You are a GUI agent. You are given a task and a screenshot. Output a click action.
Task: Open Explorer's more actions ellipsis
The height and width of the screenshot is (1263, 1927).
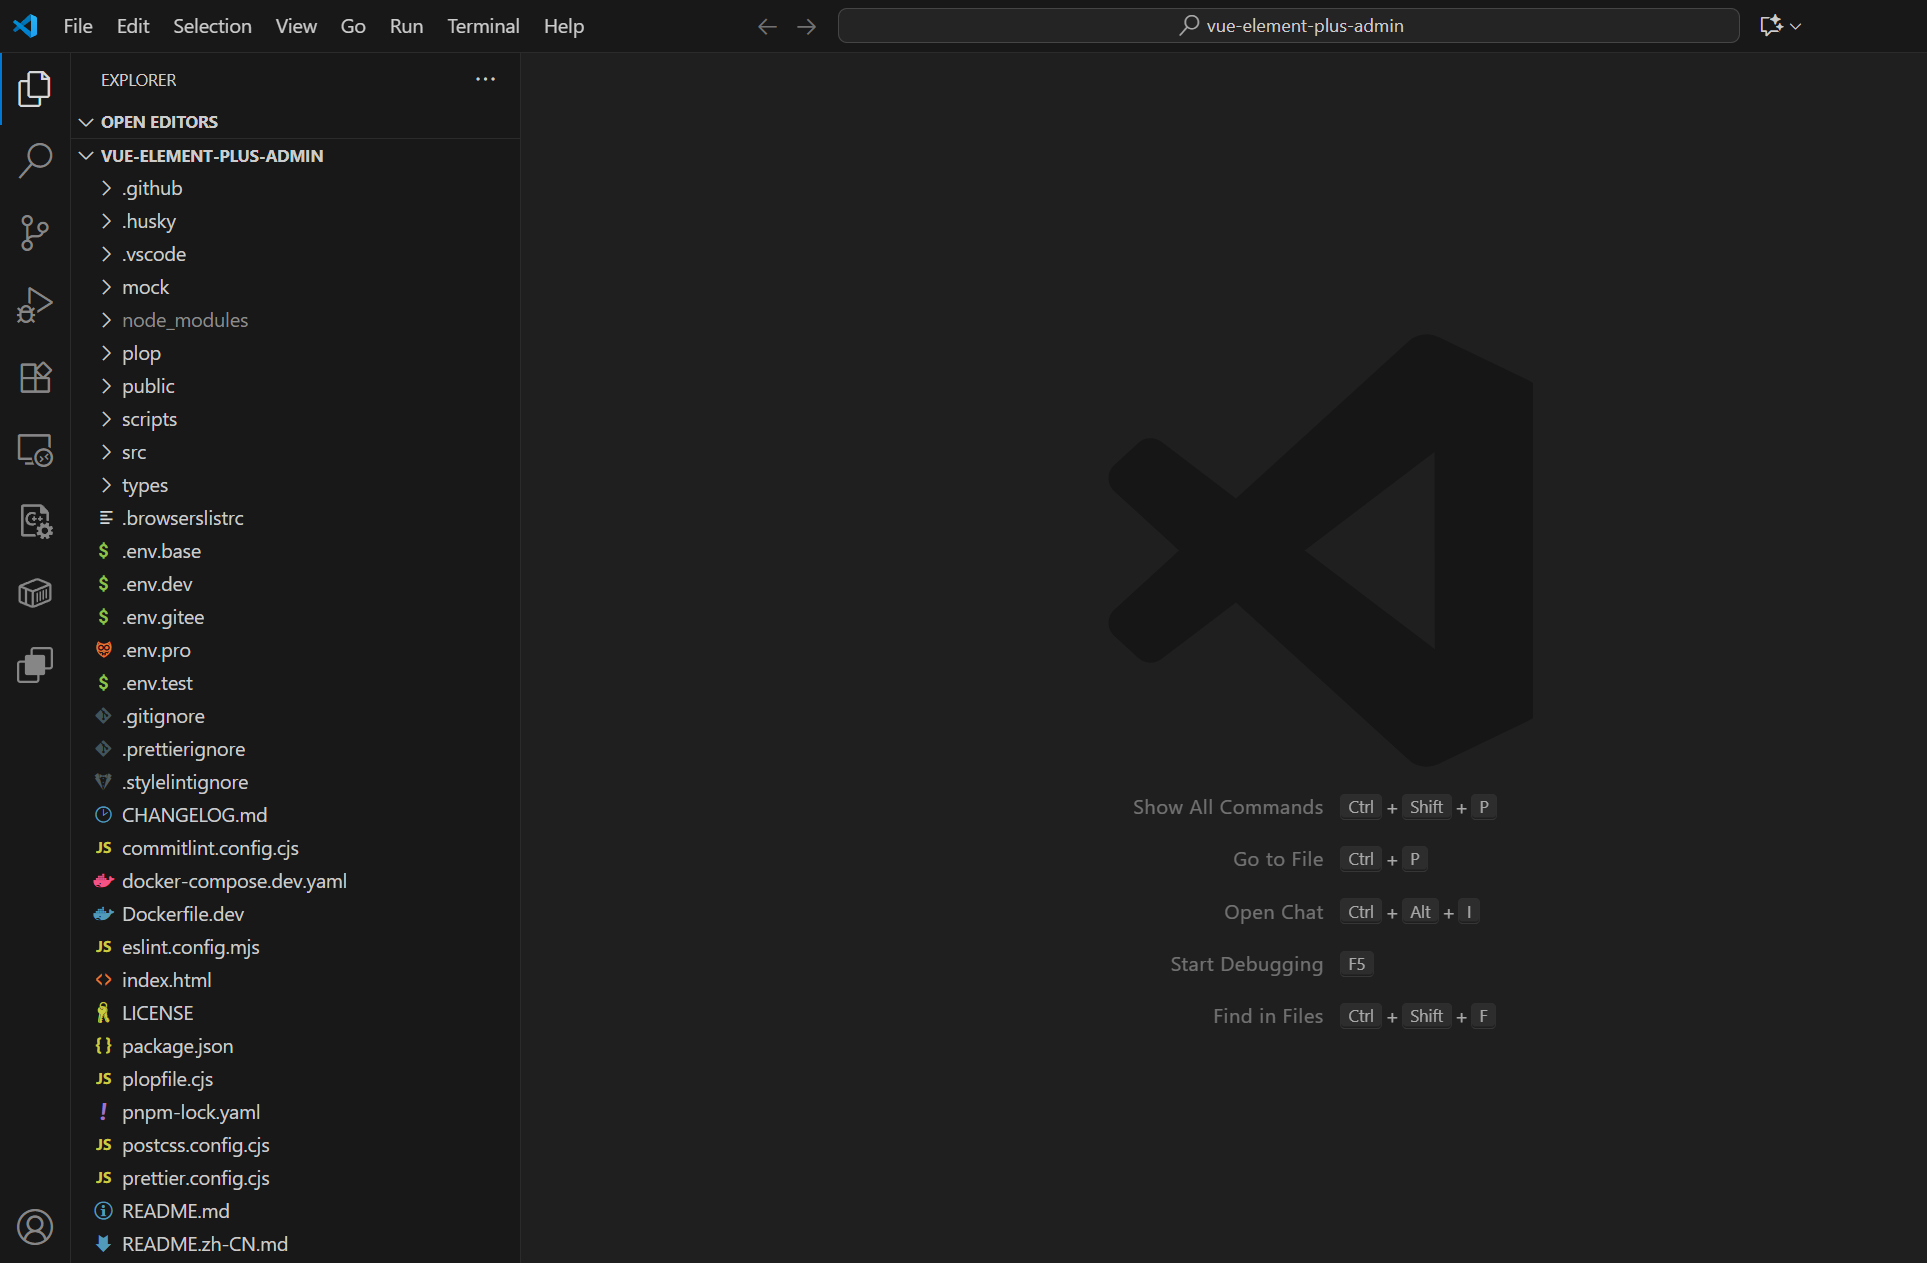(x=485, y=79)
